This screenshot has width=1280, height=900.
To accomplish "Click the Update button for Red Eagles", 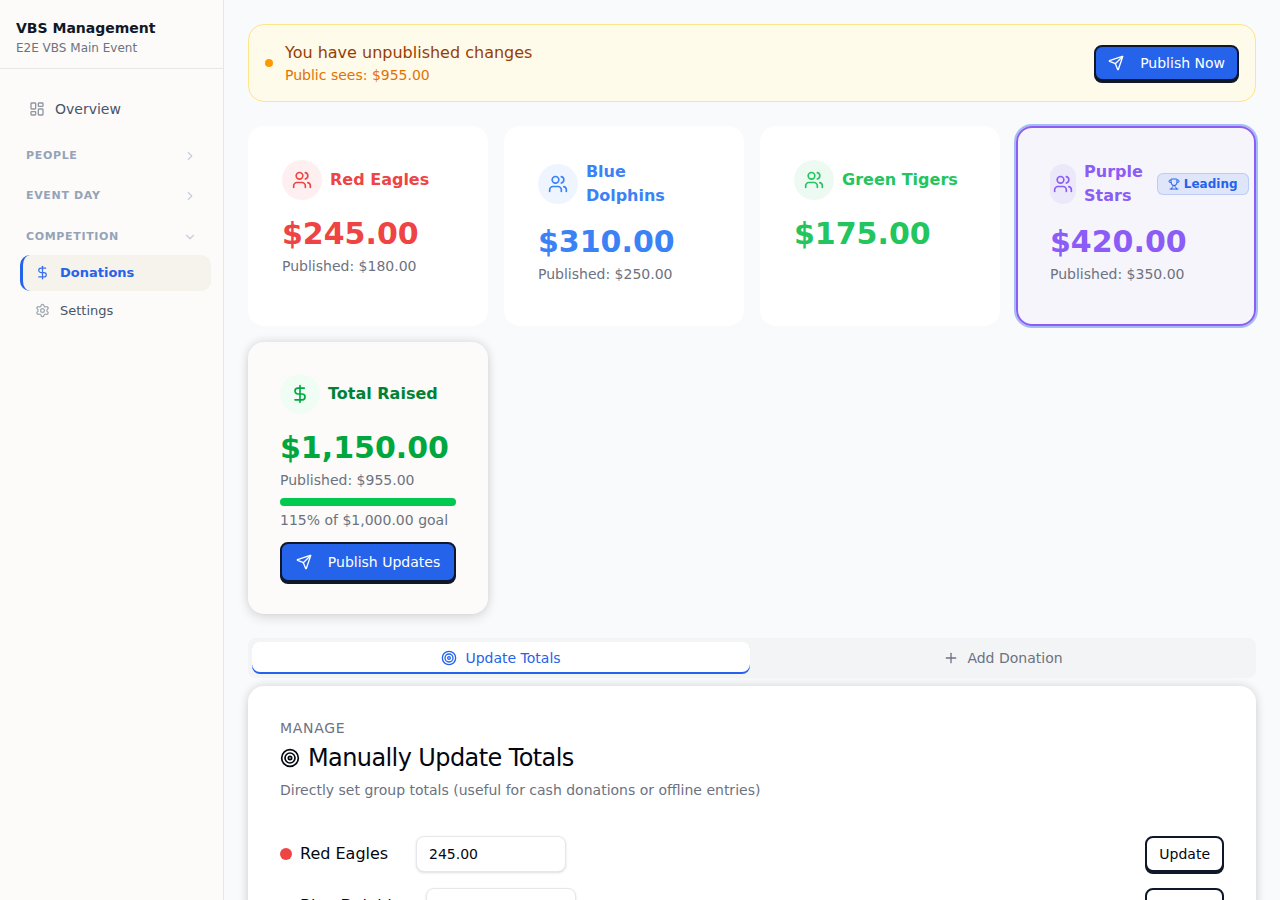I will 1184,854.
